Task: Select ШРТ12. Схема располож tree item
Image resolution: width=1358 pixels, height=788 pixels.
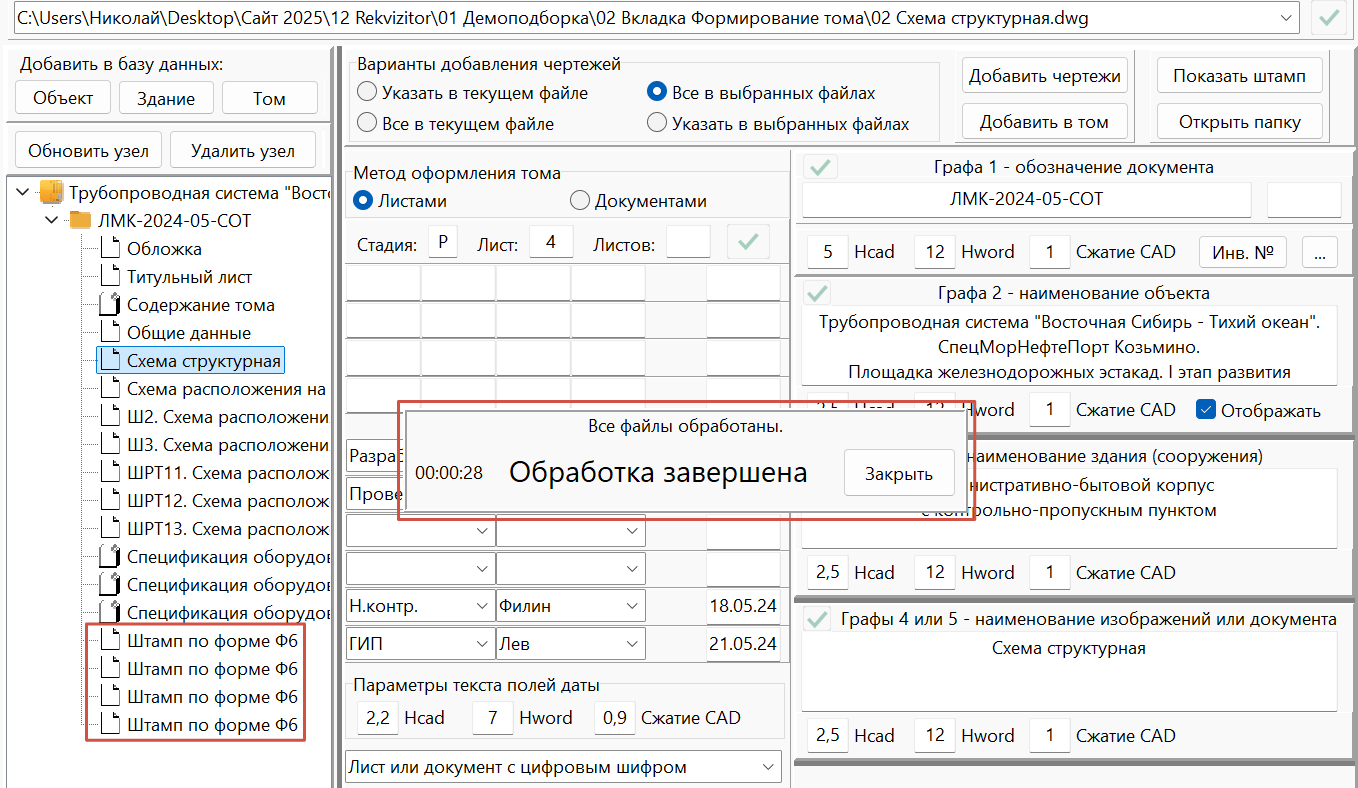Action: click(x=227, y=501)
